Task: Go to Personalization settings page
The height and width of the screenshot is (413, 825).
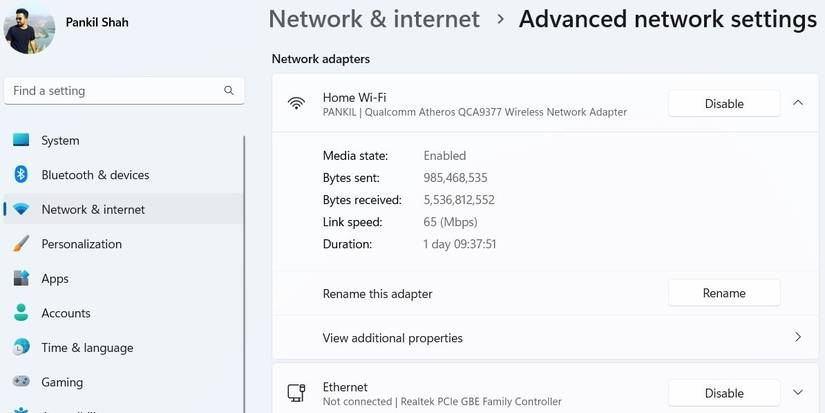Action: 81,244
